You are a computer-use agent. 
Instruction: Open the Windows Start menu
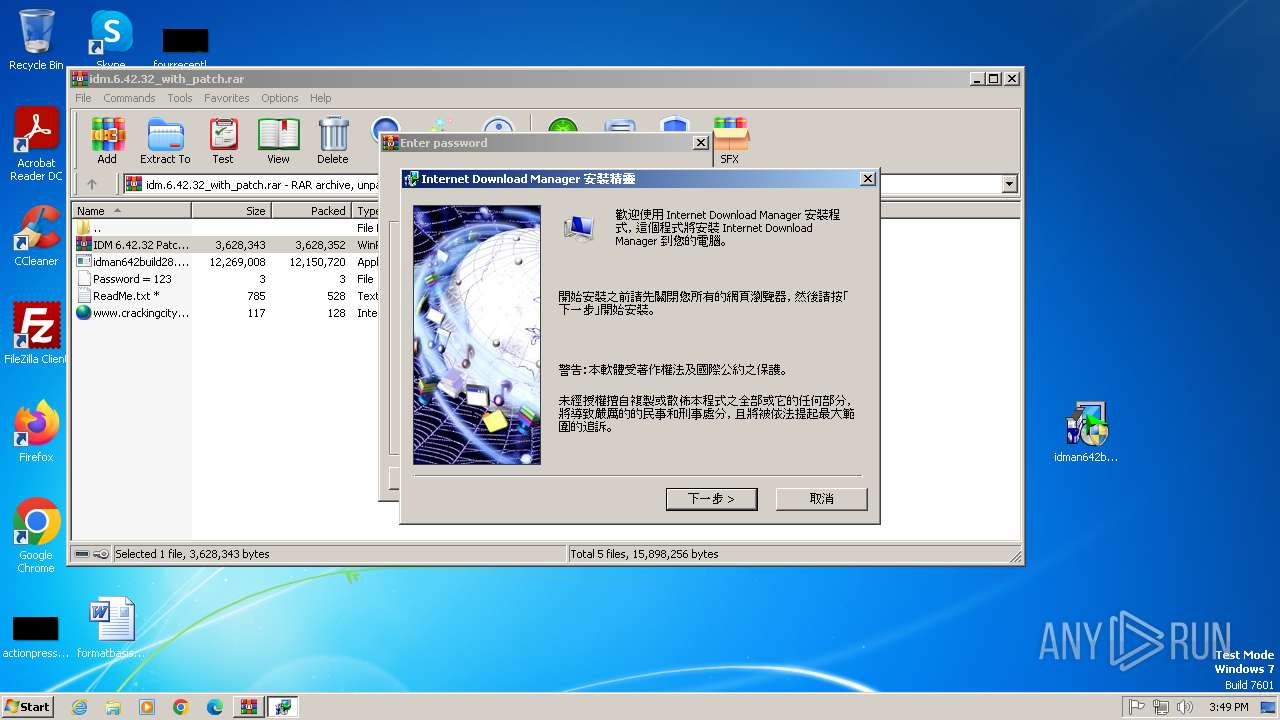pos(28,707)
